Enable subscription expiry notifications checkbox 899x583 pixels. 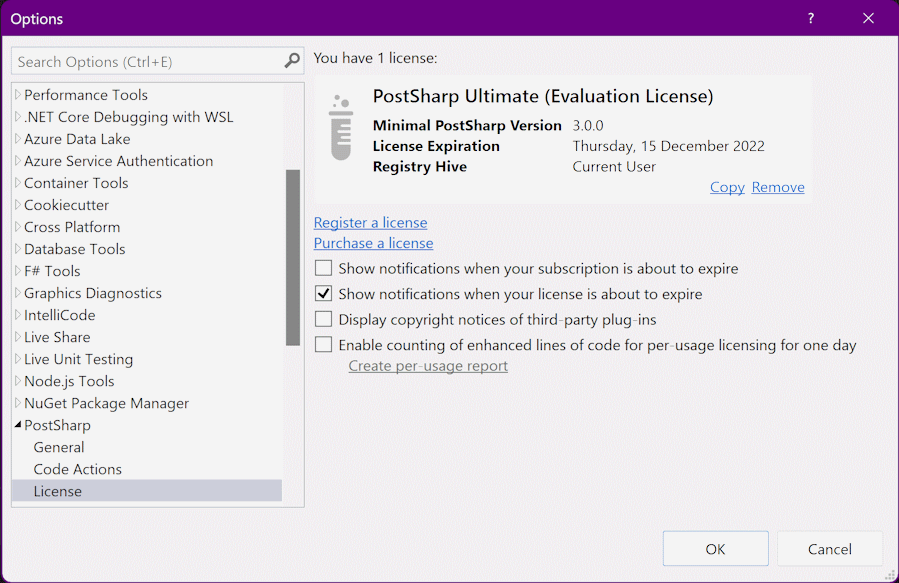tap(324, 268)
